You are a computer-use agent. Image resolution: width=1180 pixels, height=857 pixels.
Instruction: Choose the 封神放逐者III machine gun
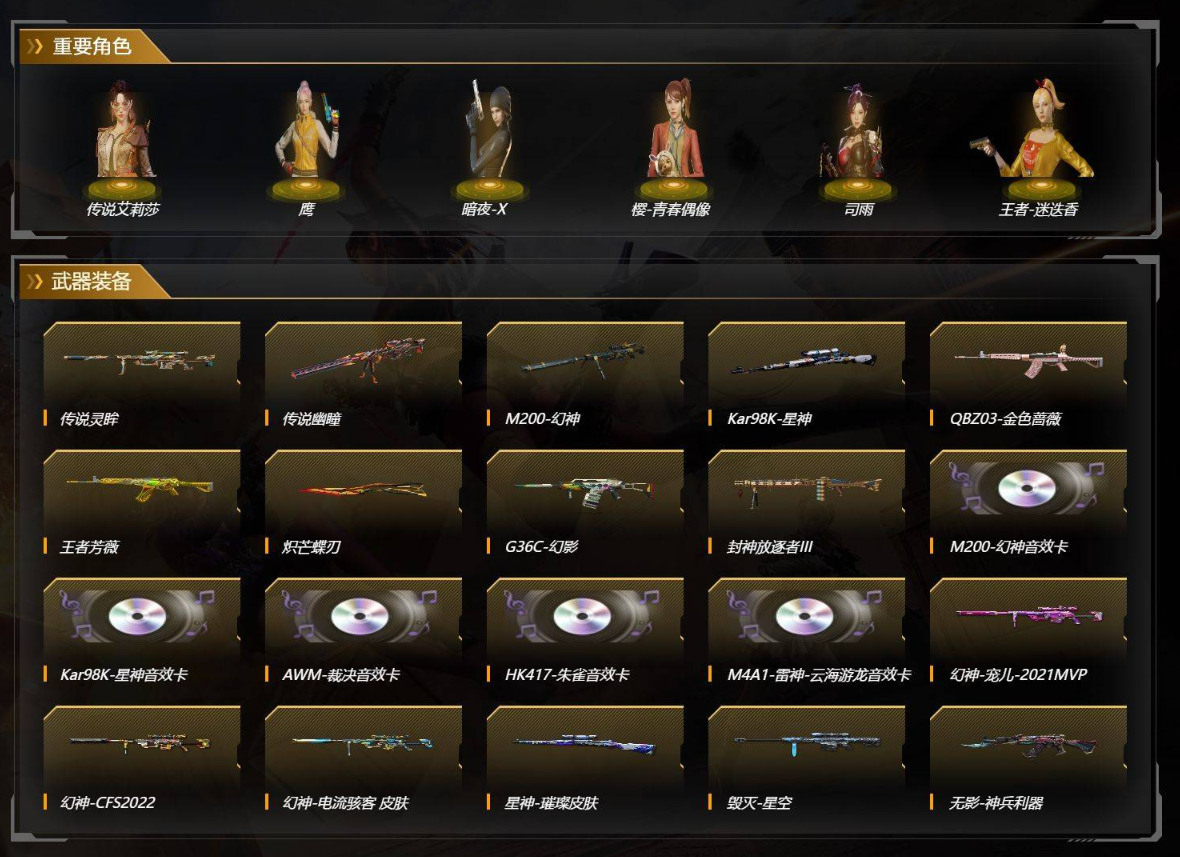pos(806,504)
